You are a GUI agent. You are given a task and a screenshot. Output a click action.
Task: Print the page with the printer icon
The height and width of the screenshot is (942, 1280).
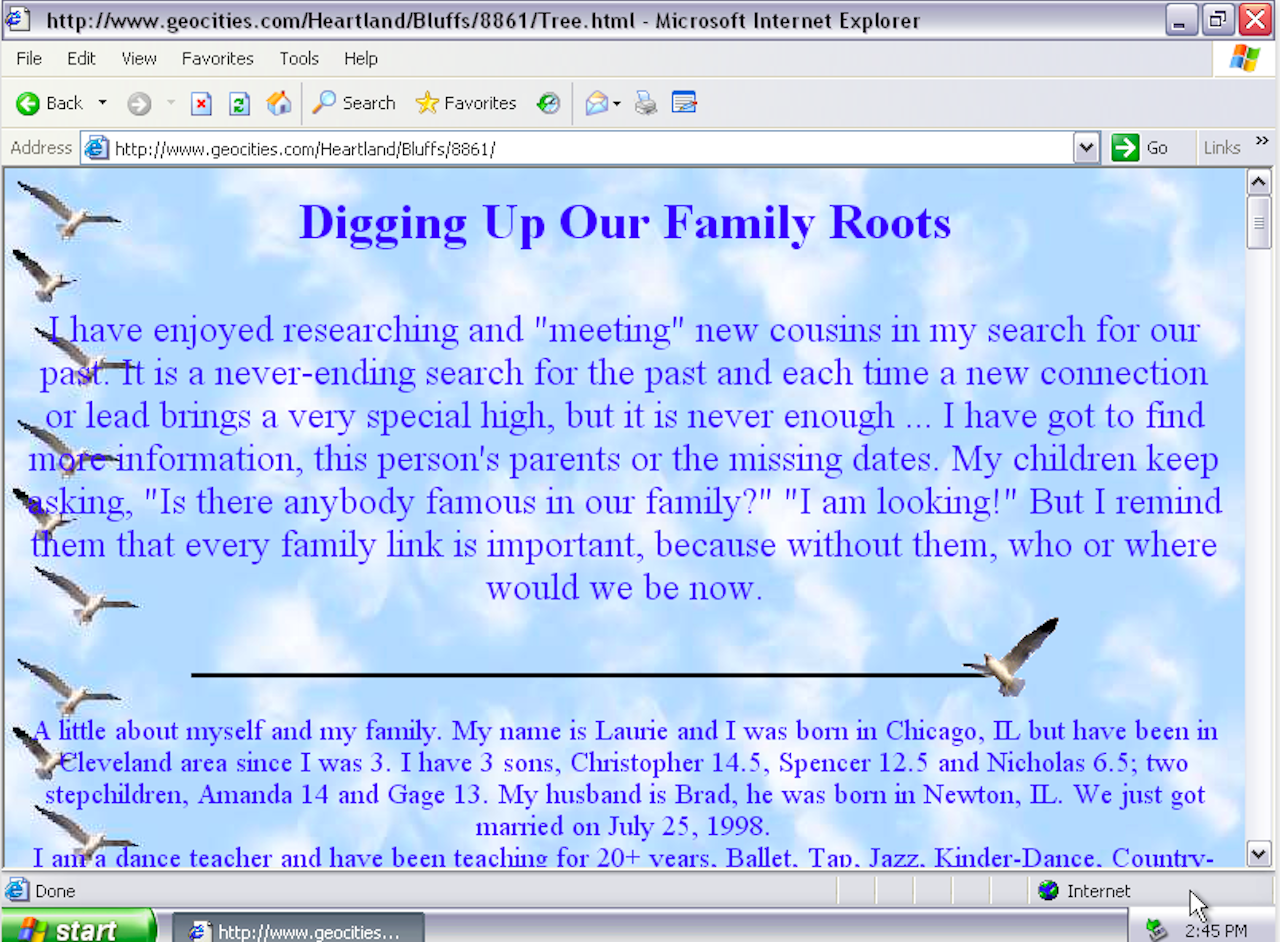click(x=646, y=103)
